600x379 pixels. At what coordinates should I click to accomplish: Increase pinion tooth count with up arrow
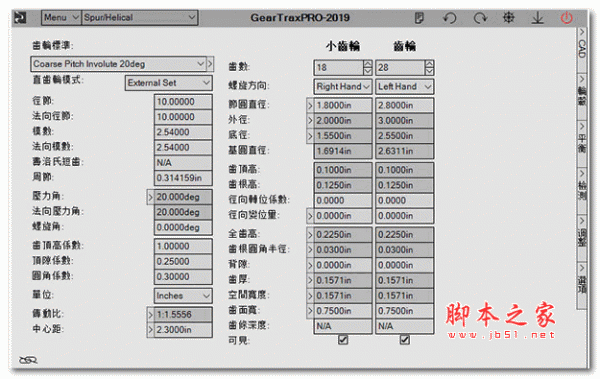coord(367,64)
